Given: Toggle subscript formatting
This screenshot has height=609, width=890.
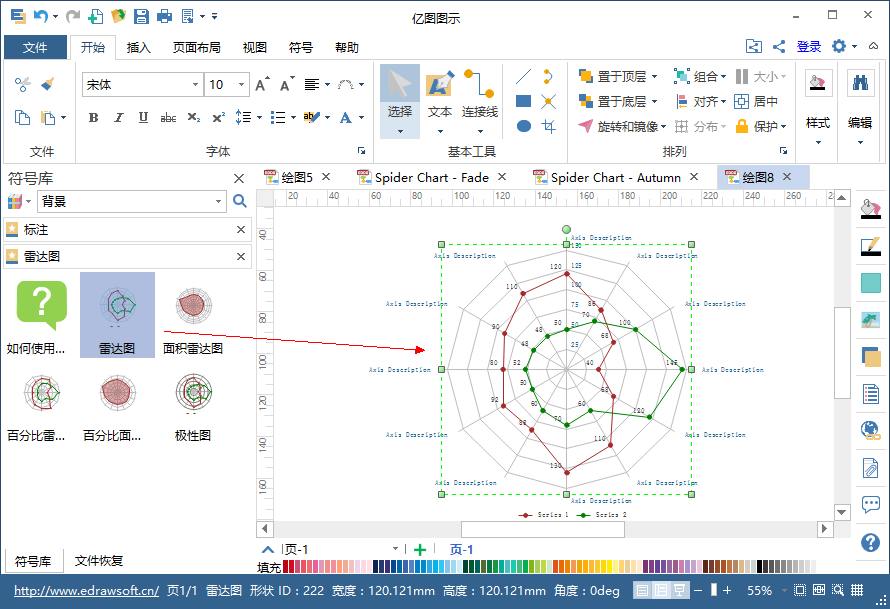Looking at the screenshot, I should (x=194, y=117).
